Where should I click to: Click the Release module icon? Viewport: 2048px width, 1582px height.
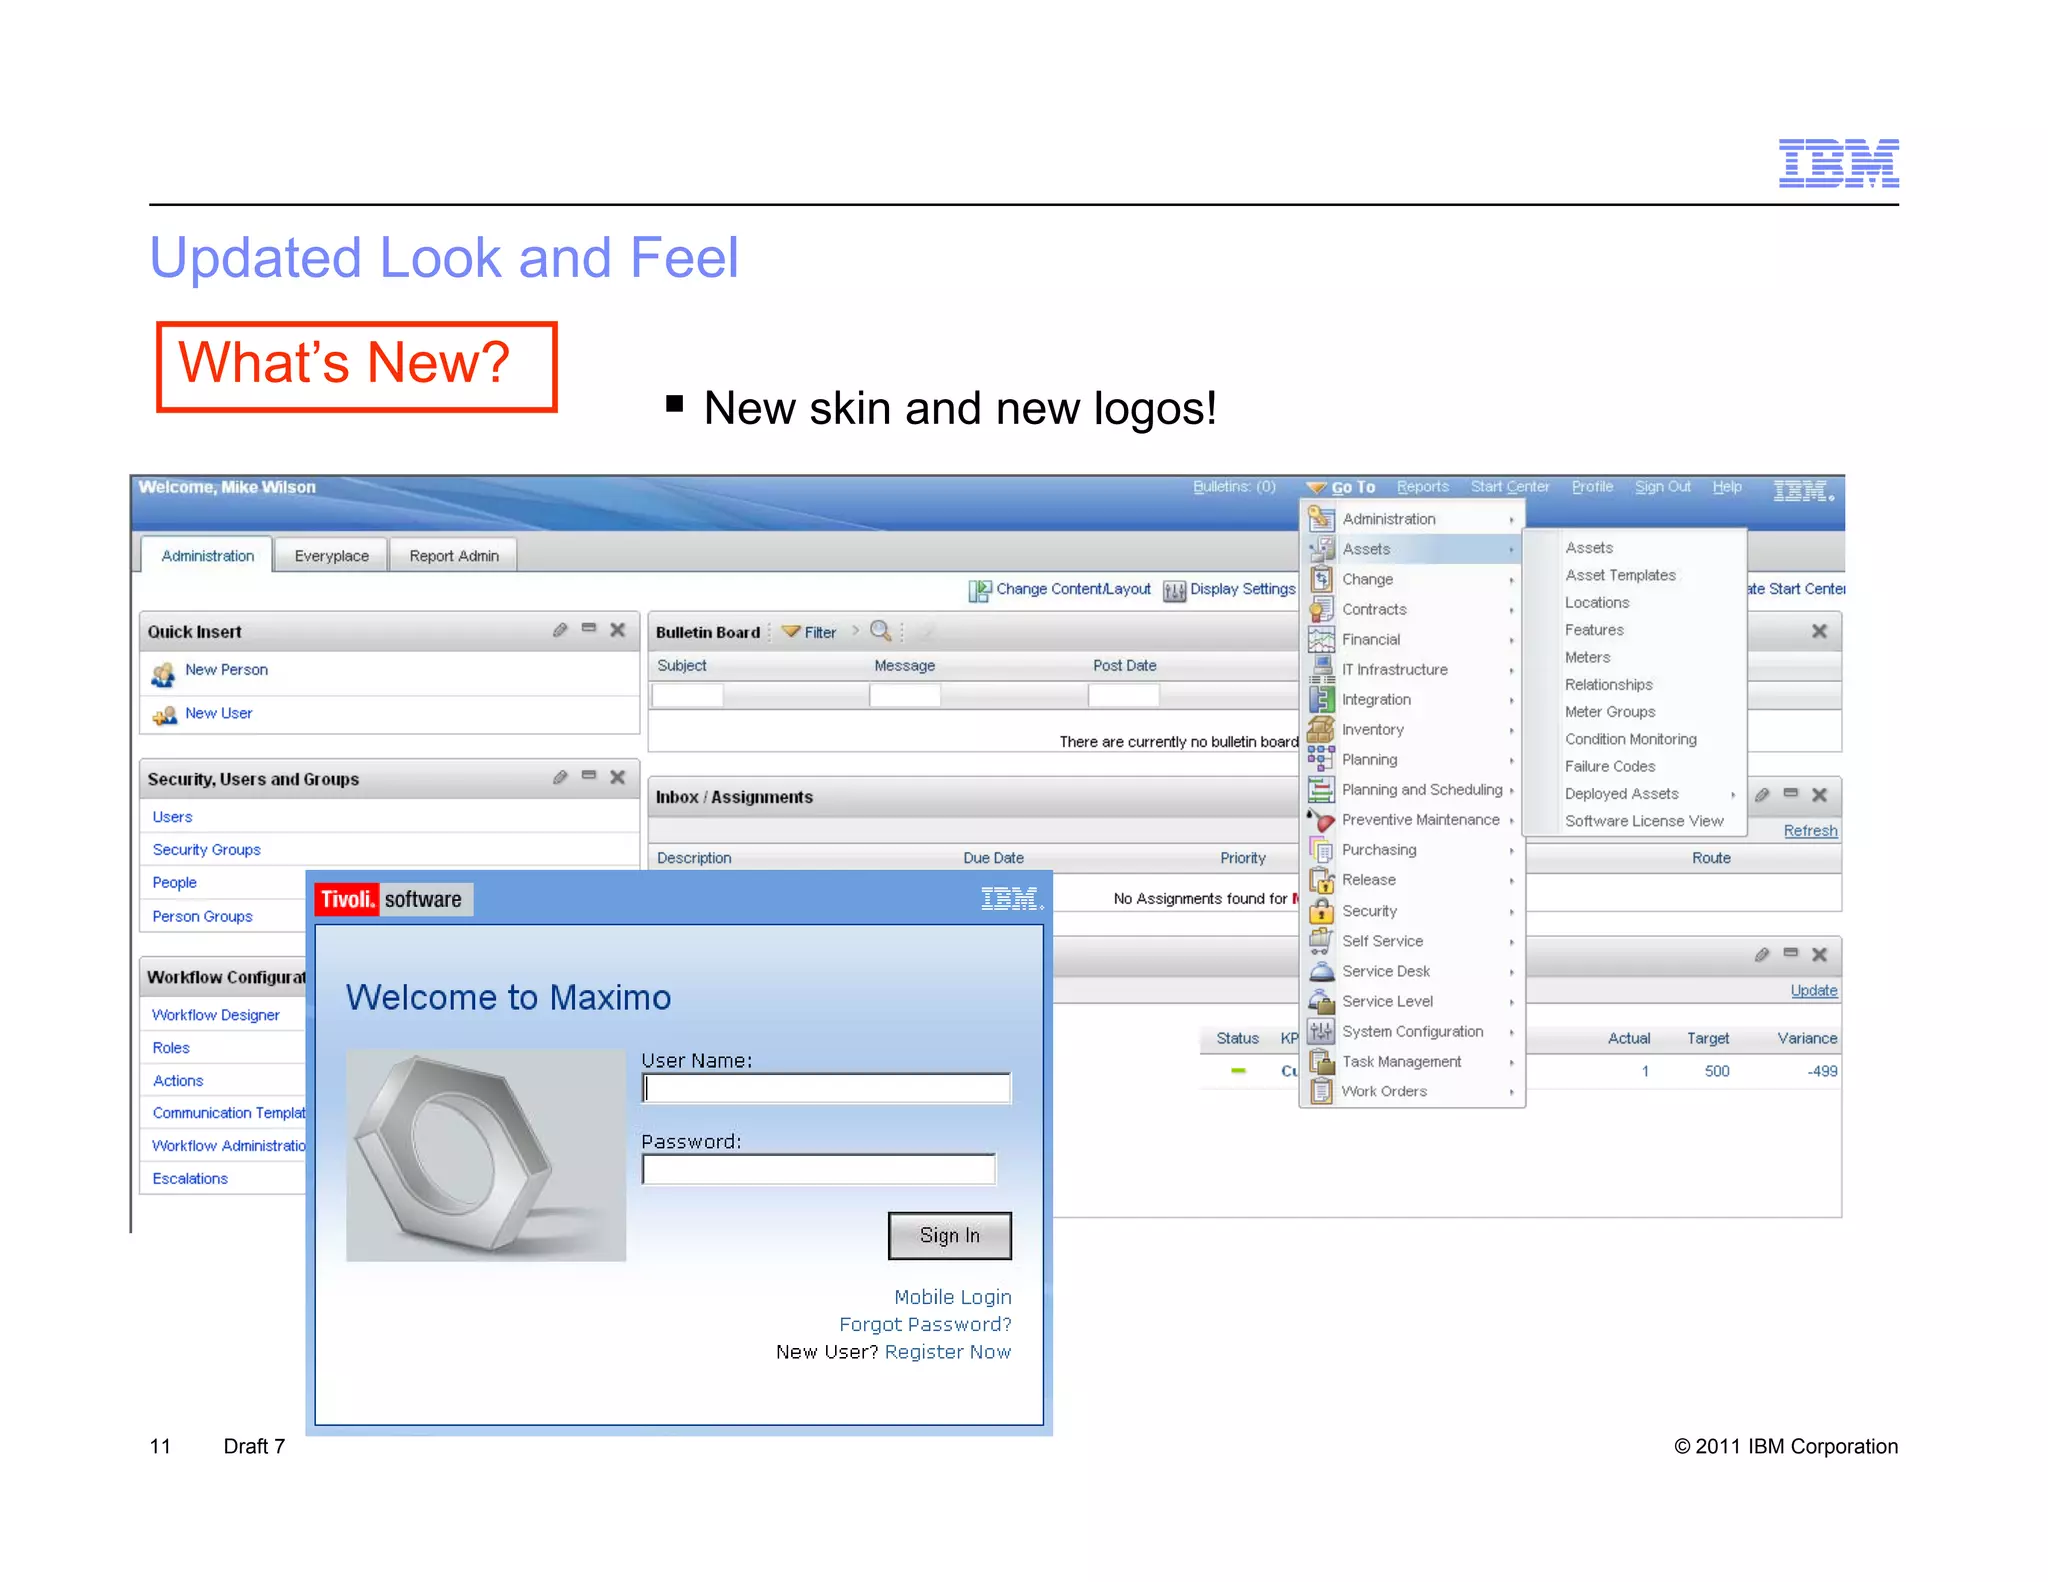1321,880
